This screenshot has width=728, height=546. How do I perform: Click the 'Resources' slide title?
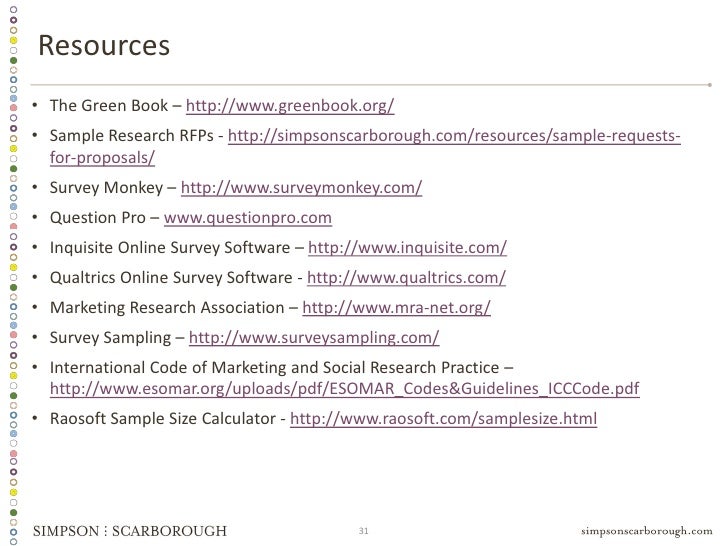(104, 46)
